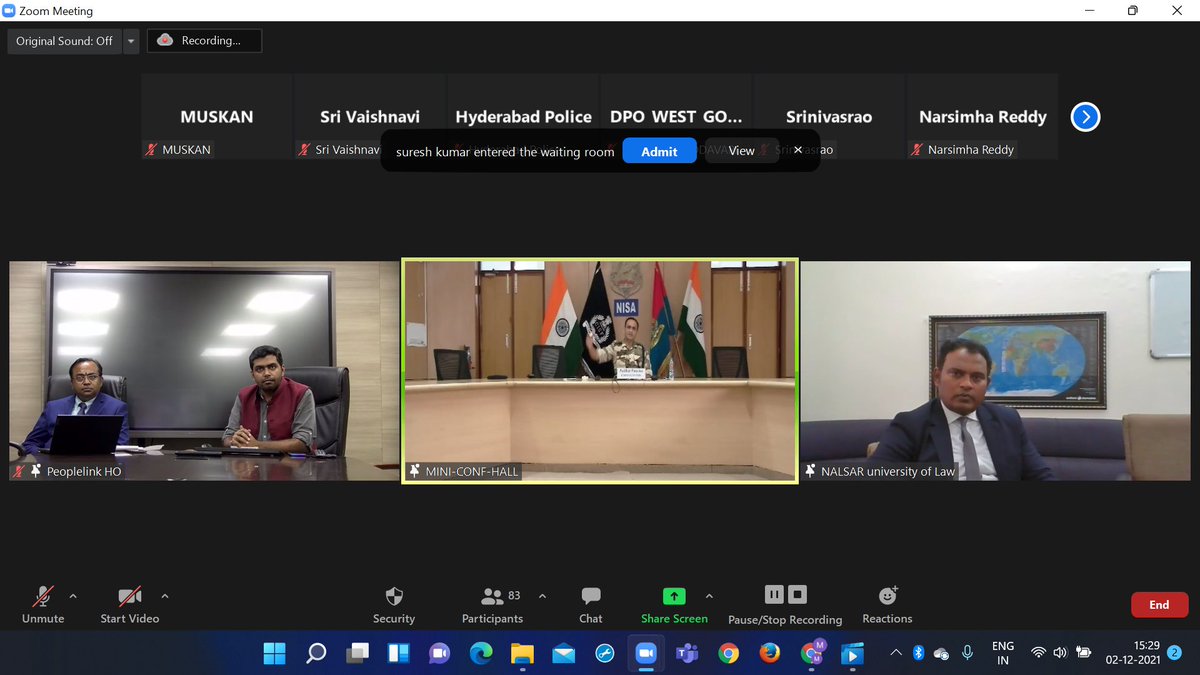
Task: Show next participants with the blue arrow
Action: click(1085, 117)
